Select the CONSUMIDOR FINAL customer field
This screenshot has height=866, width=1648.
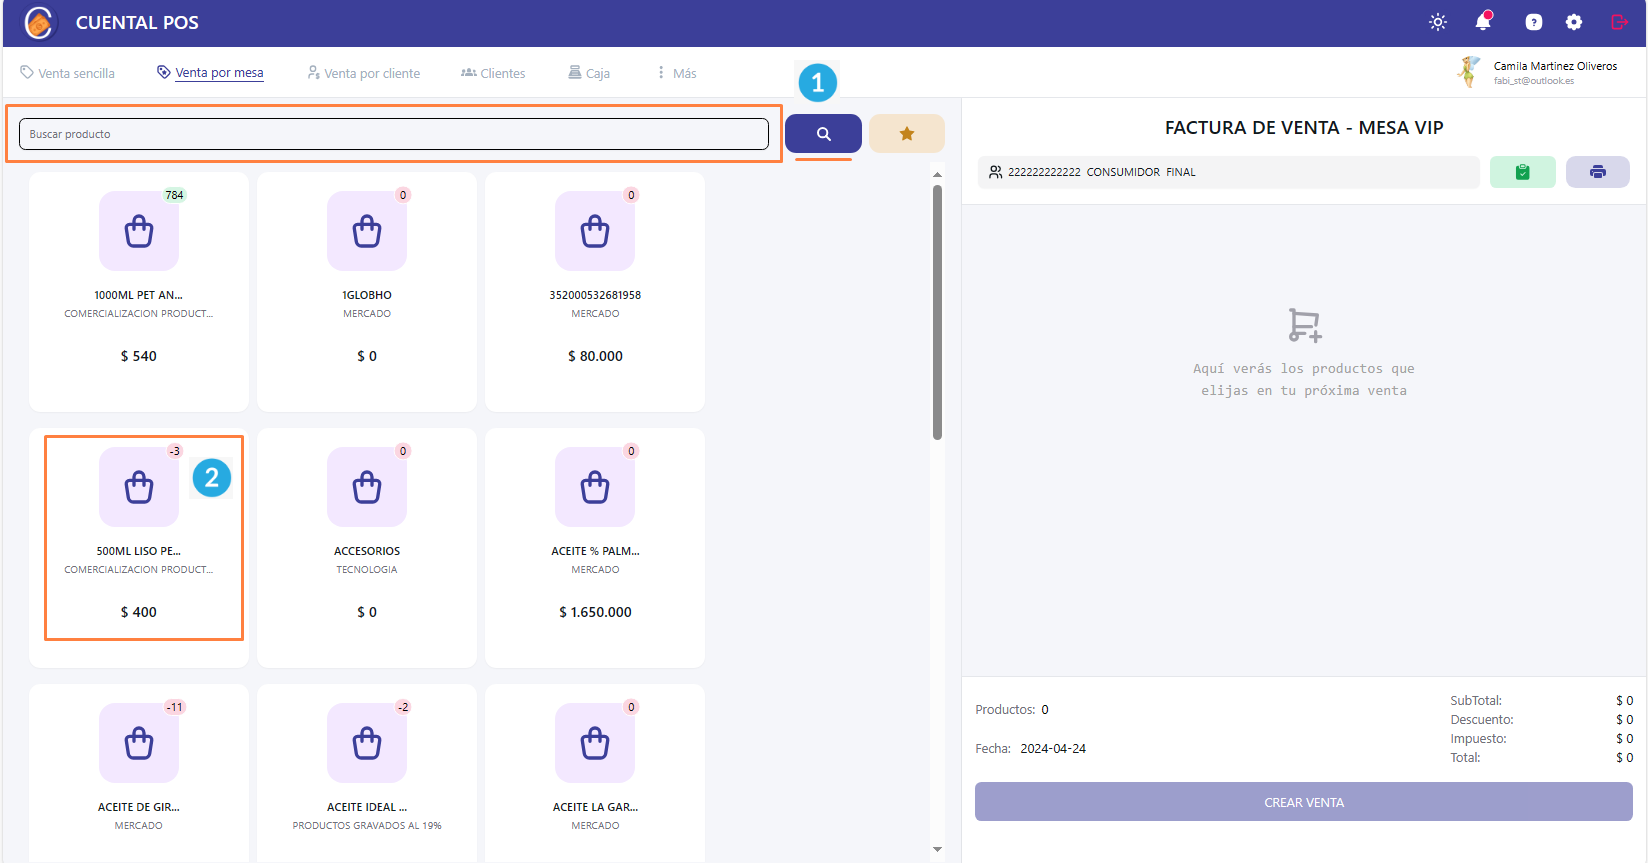(1227, 172)
